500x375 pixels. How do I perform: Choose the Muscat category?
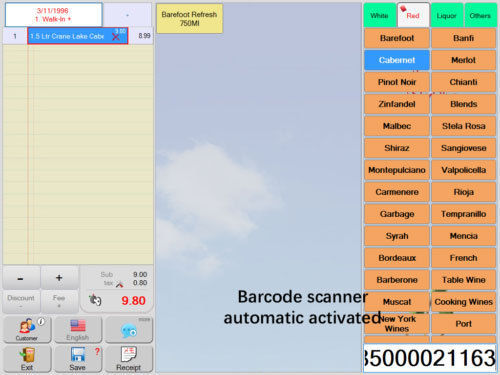click(x=397, y=302)
